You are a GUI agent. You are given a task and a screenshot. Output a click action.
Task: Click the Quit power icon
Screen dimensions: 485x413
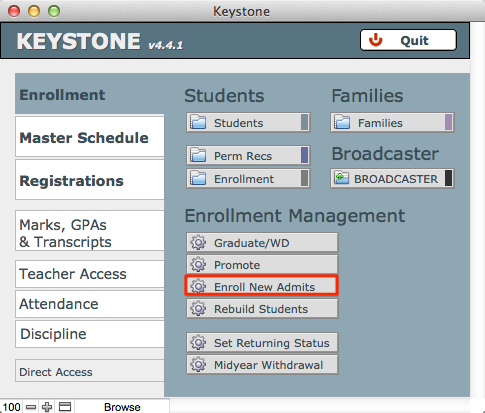[375, 40]
